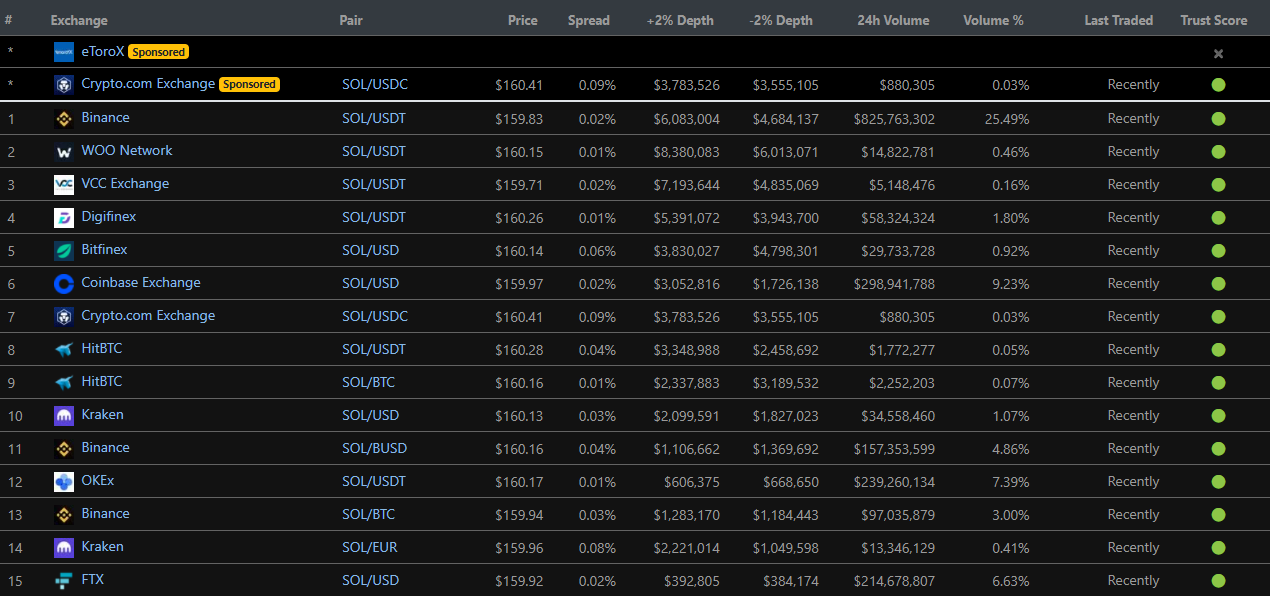Sort by the Trust Score column header
Screen dimensions: 1270x596
click(x=1213, y=20)
